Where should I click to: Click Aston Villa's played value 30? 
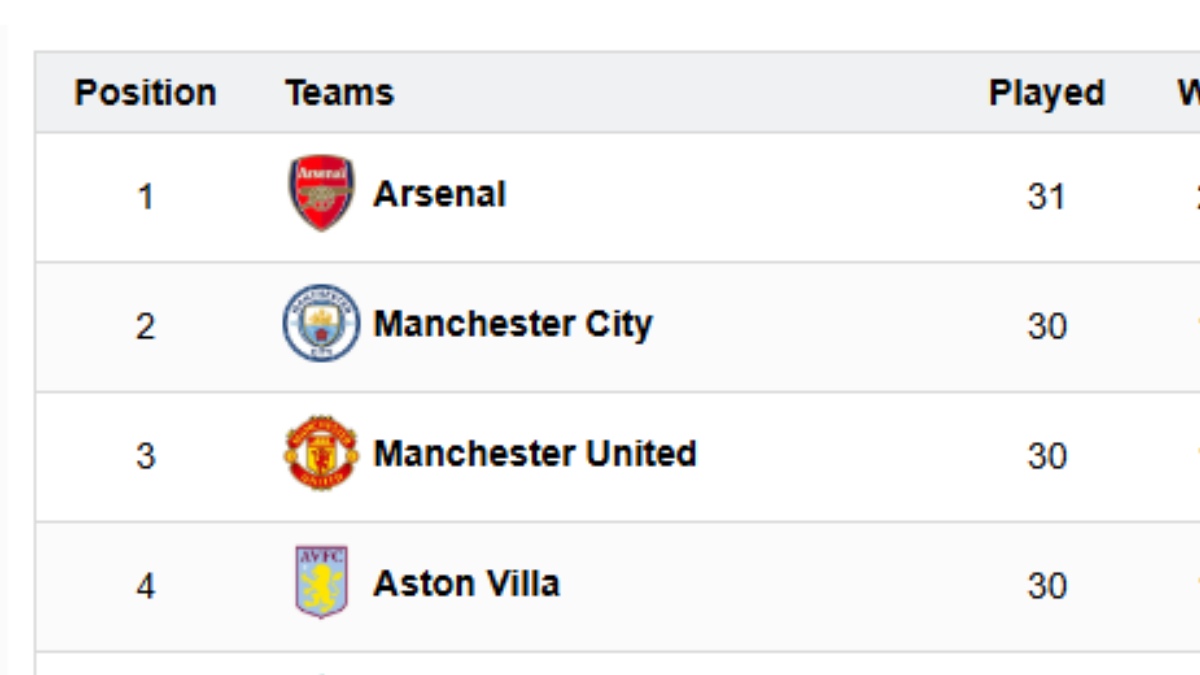(x=1046, y=586)
